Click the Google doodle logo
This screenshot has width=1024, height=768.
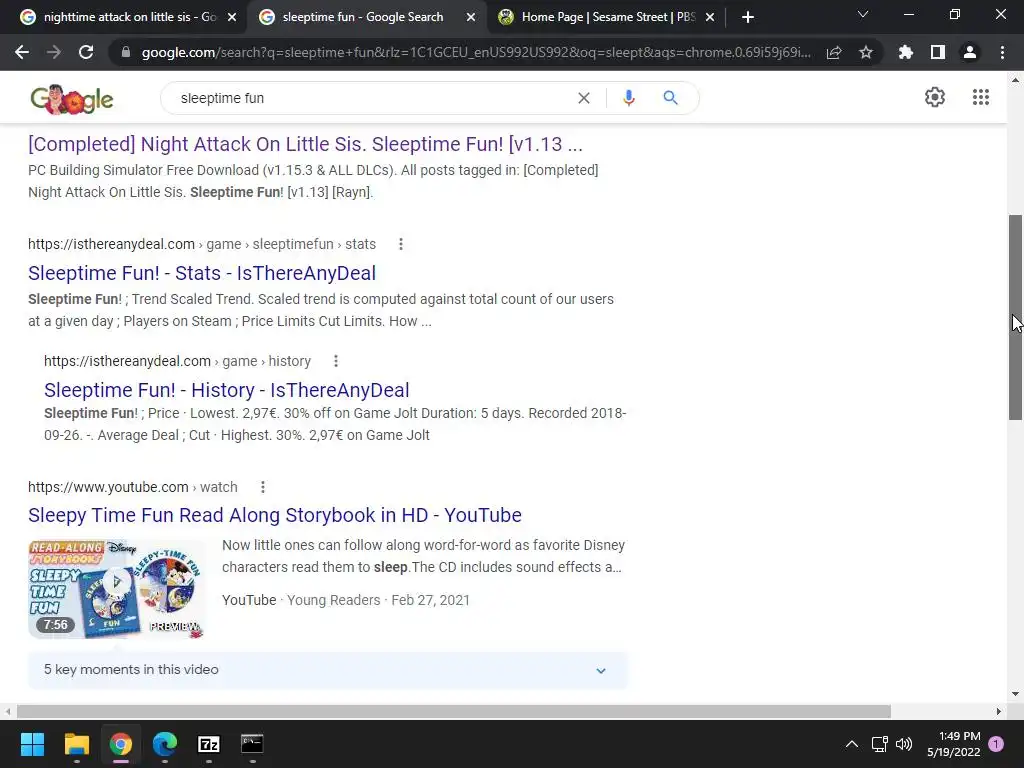(72, 99)
